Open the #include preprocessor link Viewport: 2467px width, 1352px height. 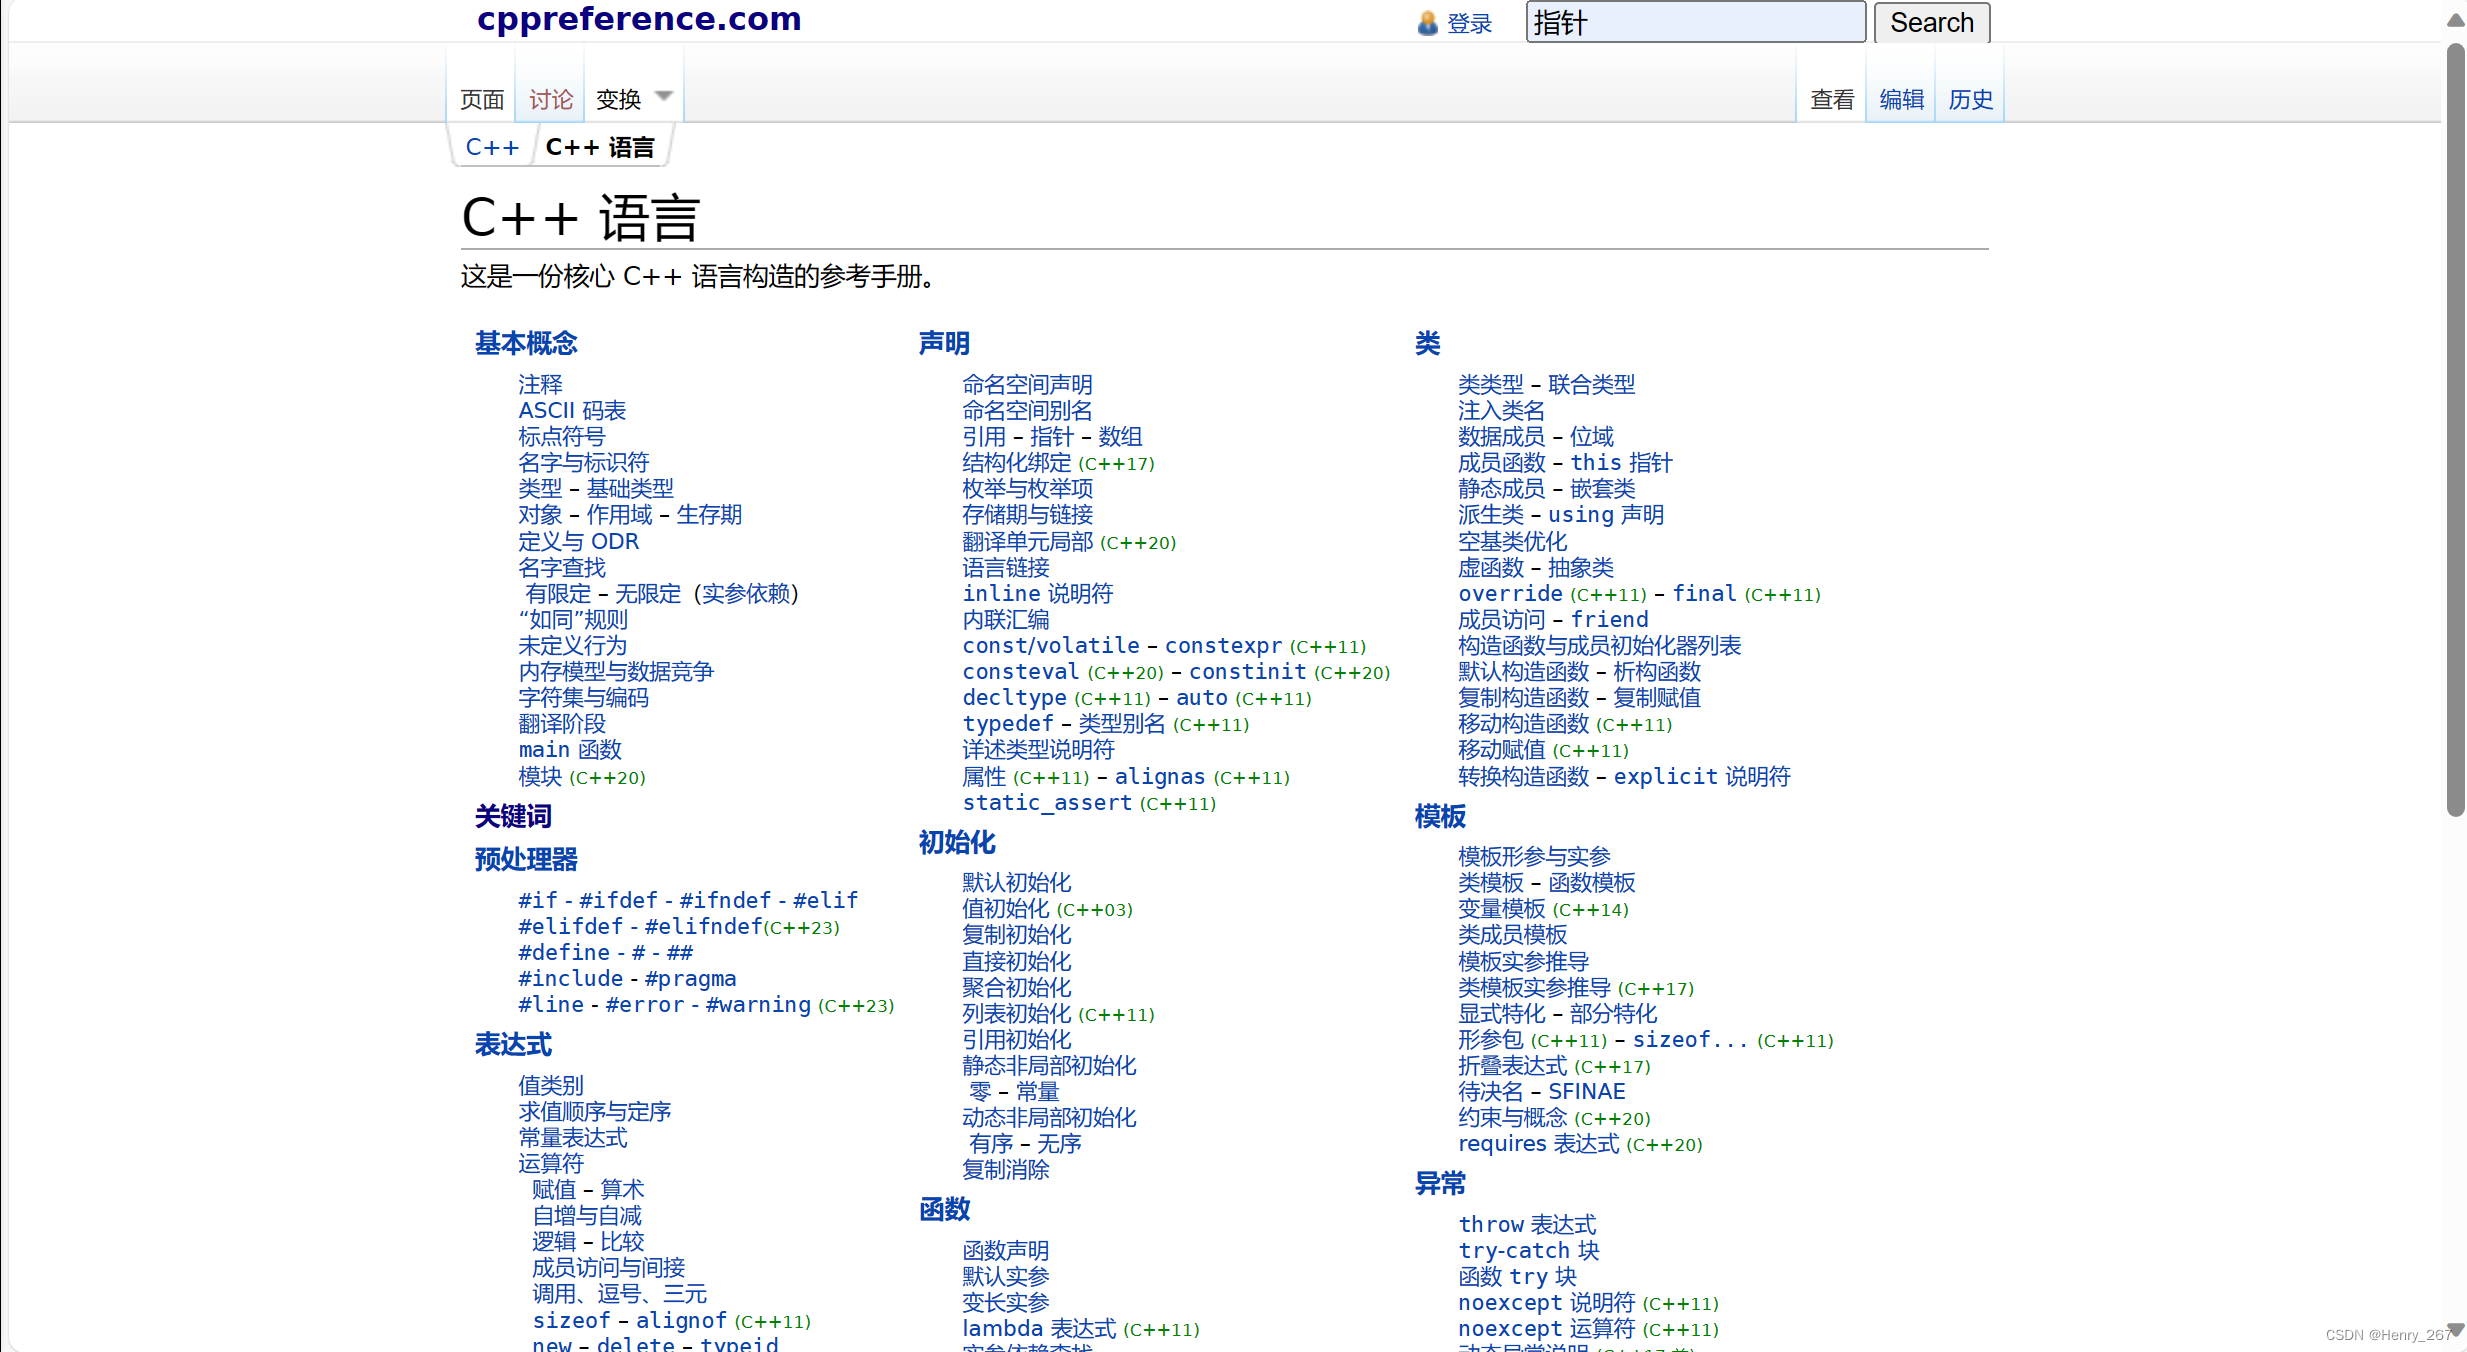point(571,979)
